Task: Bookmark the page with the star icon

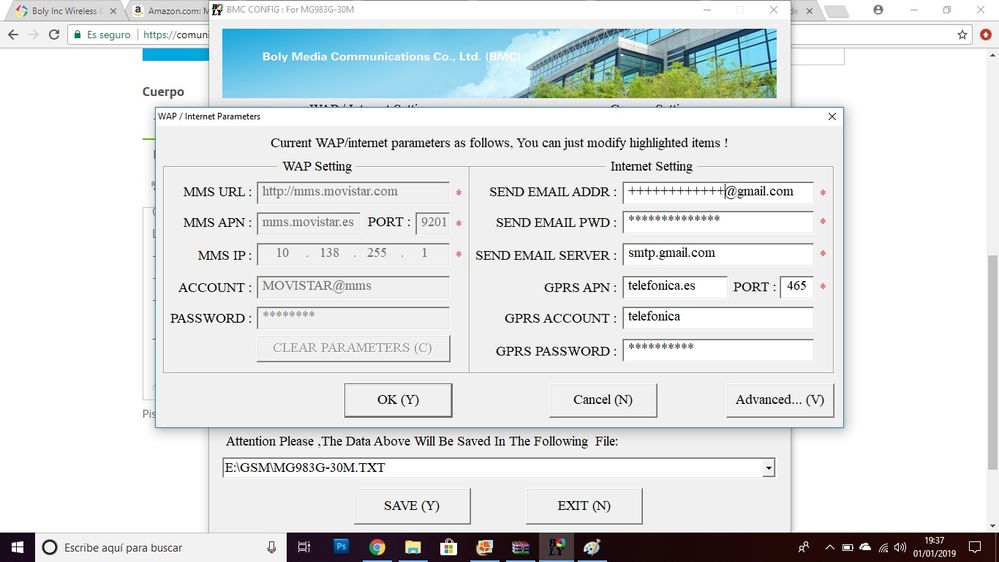Action: pyautogui.click(x=962, y=34)
